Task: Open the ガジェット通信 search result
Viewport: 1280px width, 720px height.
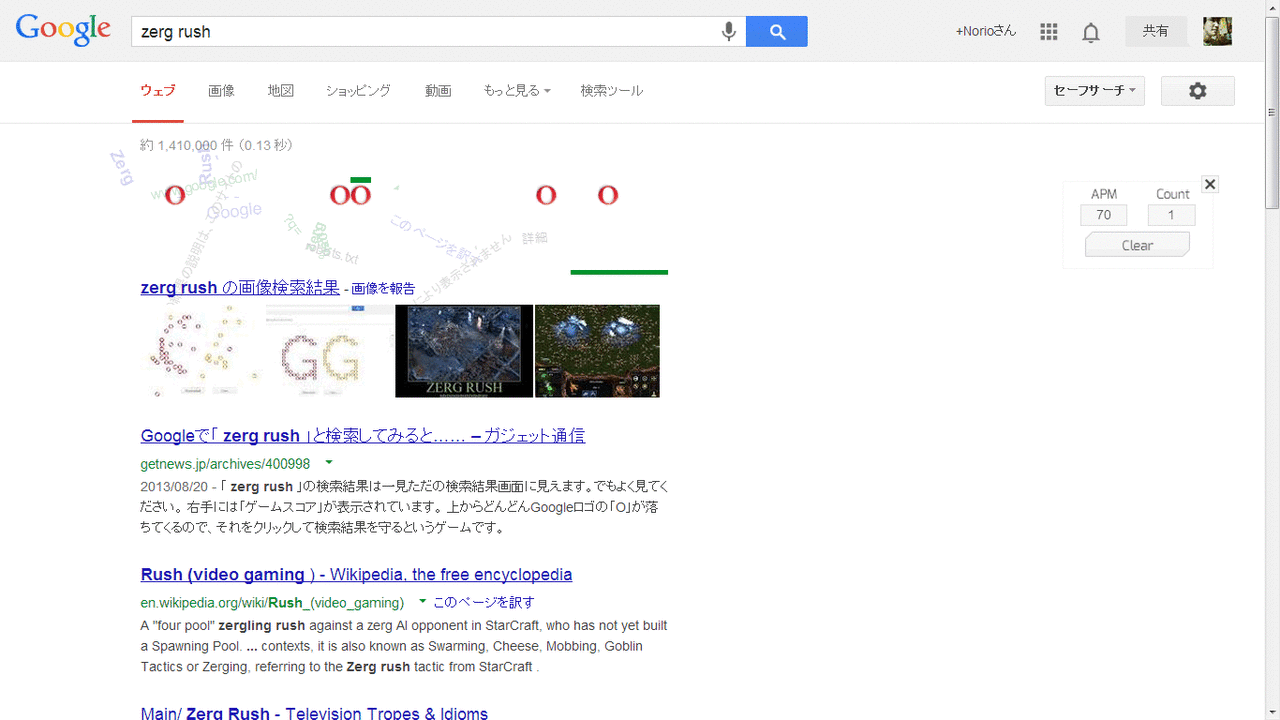Action: [363, 436]
